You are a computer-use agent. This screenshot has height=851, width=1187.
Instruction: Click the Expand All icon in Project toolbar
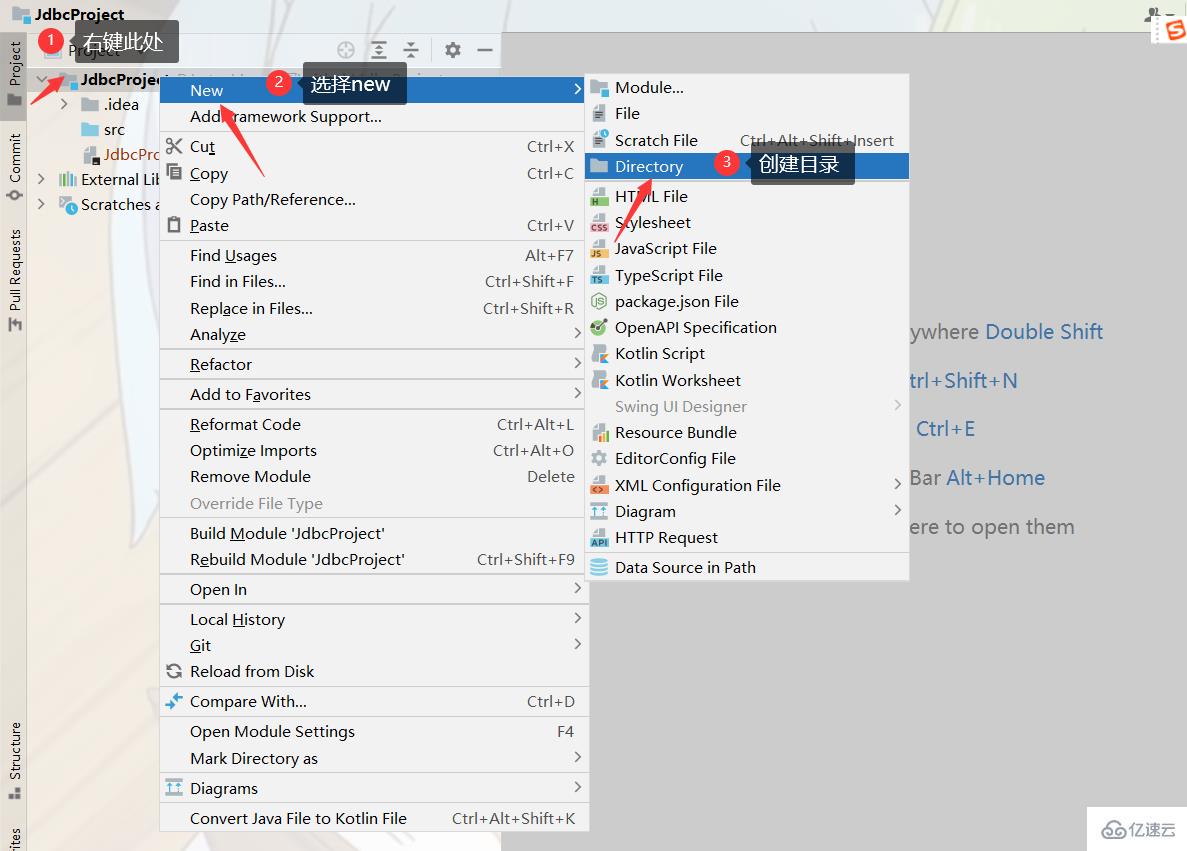379,50
